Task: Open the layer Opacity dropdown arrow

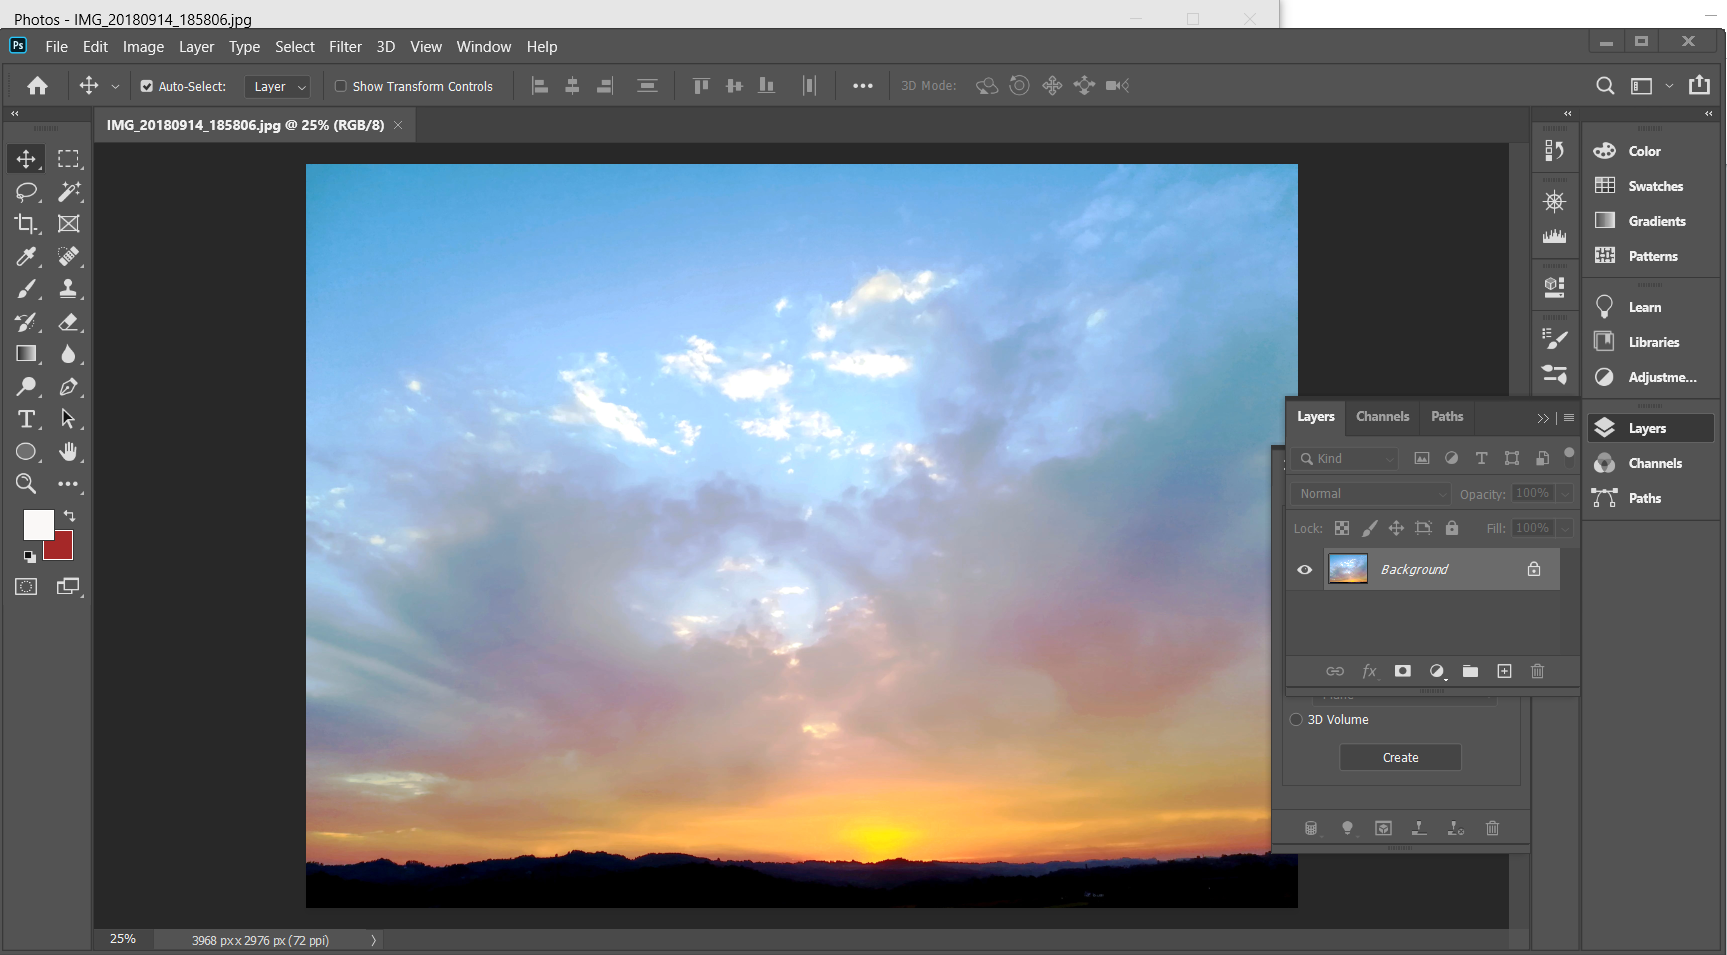Action: tap(1565, 494)
